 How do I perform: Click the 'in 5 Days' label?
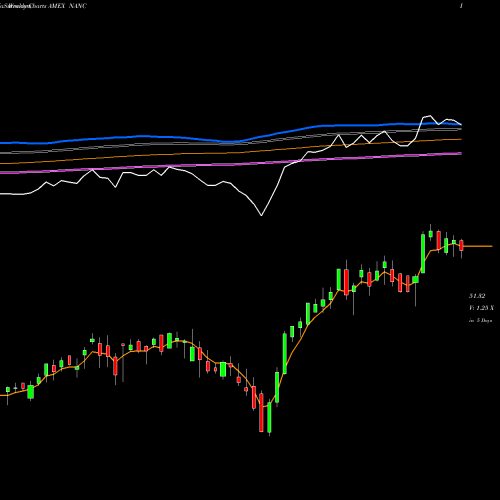pos(480,320)
